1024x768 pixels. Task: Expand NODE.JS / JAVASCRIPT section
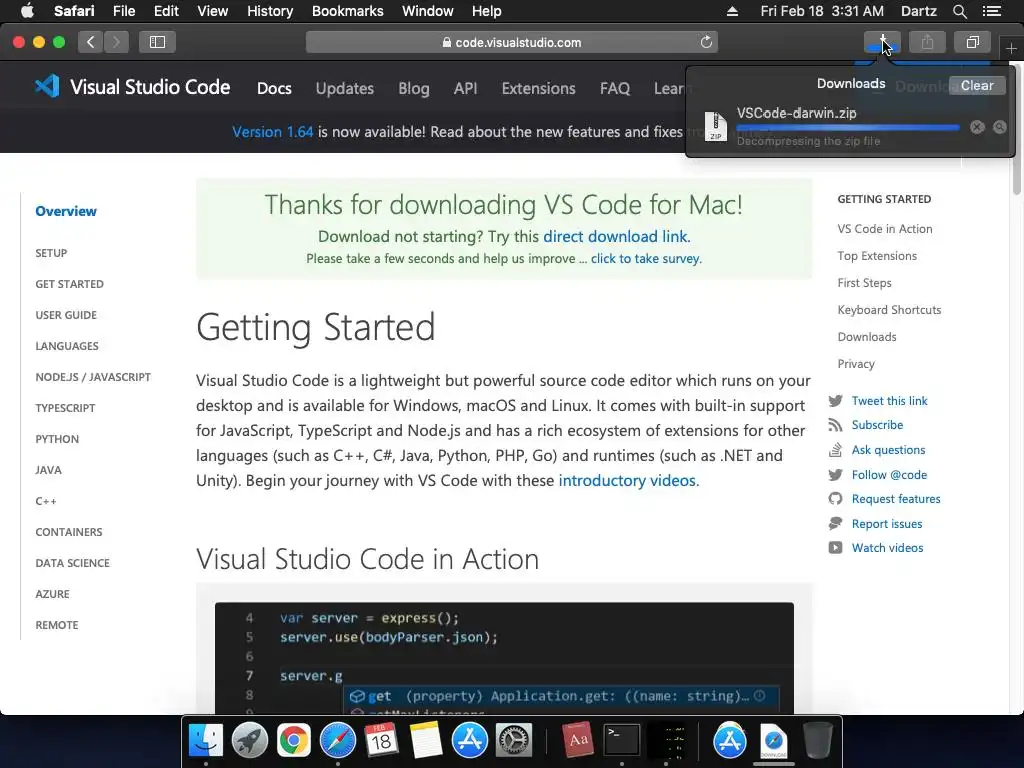(x=93, y=377)
